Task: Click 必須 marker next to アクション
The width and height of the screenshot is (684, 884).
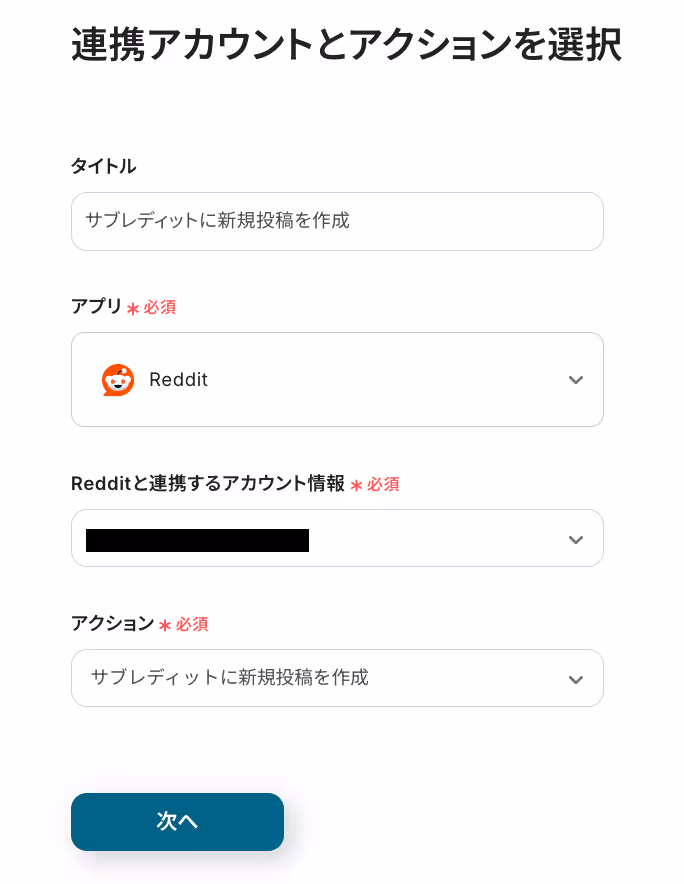Action: coord(192,624)
